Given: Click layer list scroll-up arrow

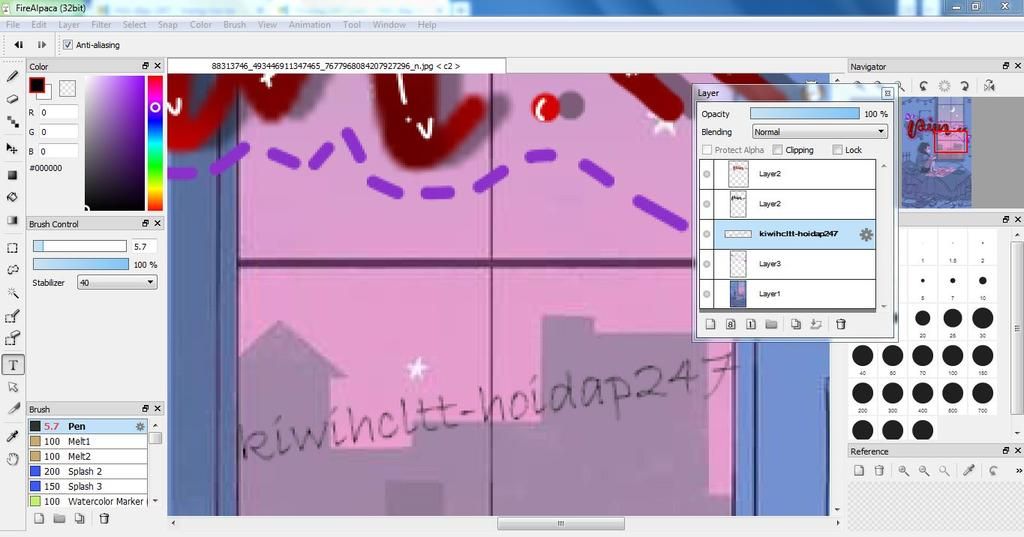Looking at the screenshot, I should 884,167.
